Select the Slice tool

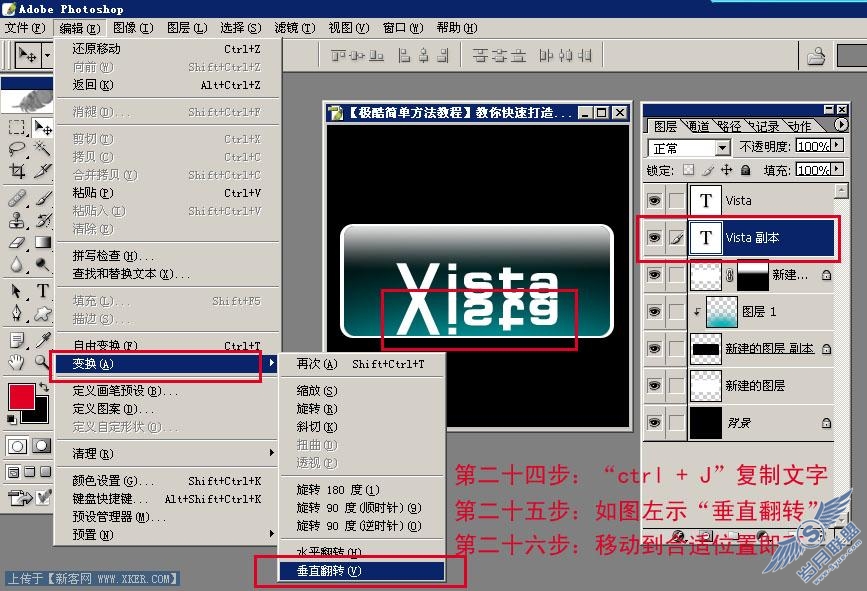point(42,171)
